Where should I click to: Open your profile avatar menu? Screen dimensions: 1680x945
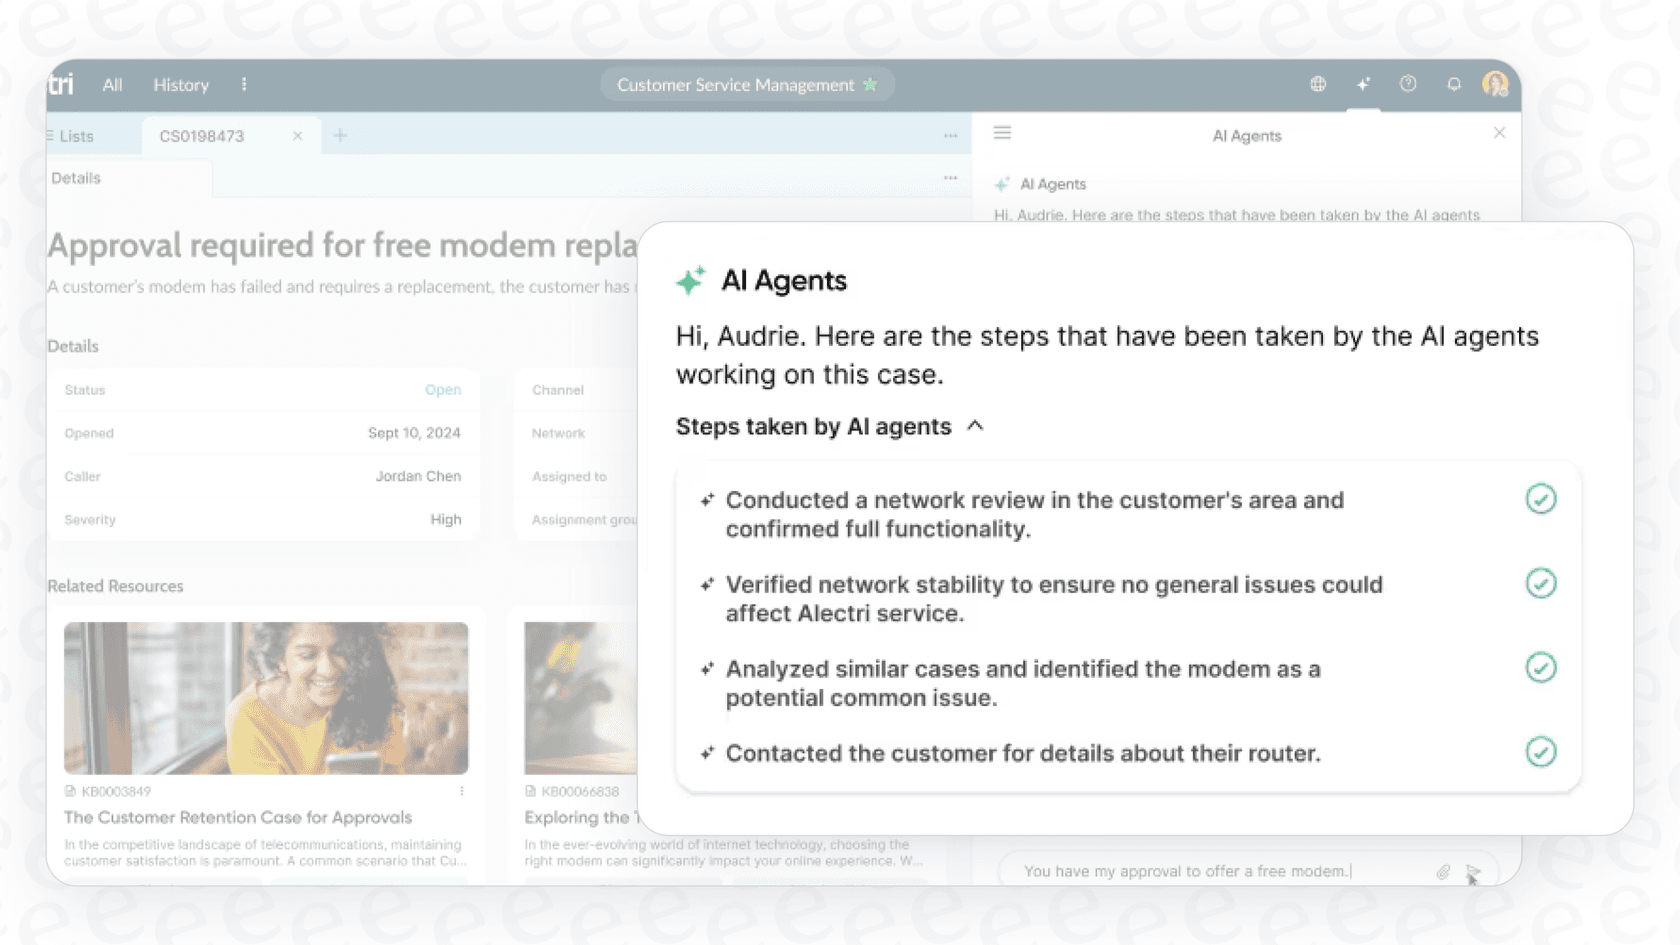point(1496,84)
